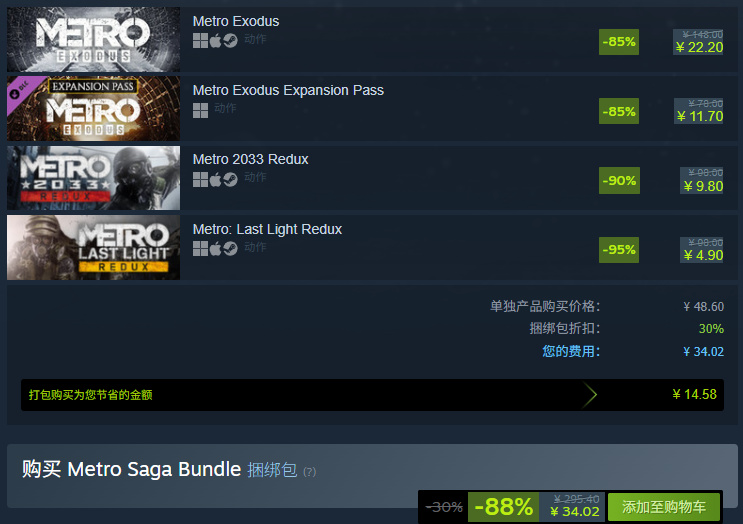Open the Metro 2033 Redux title
Image resolution: width=743 pixels, height=524 pixels.
[x=250, y=159]
